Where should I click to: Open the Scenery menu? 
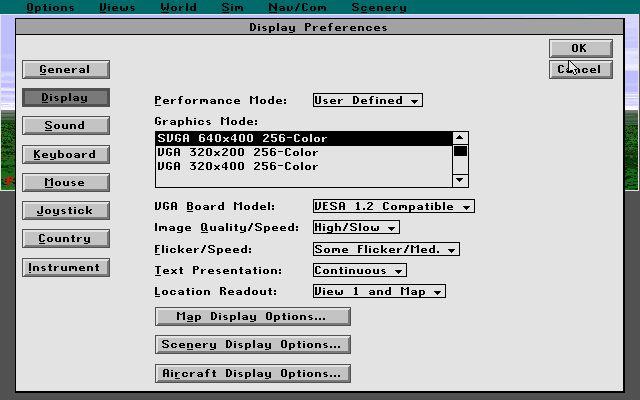click(379, 7)
